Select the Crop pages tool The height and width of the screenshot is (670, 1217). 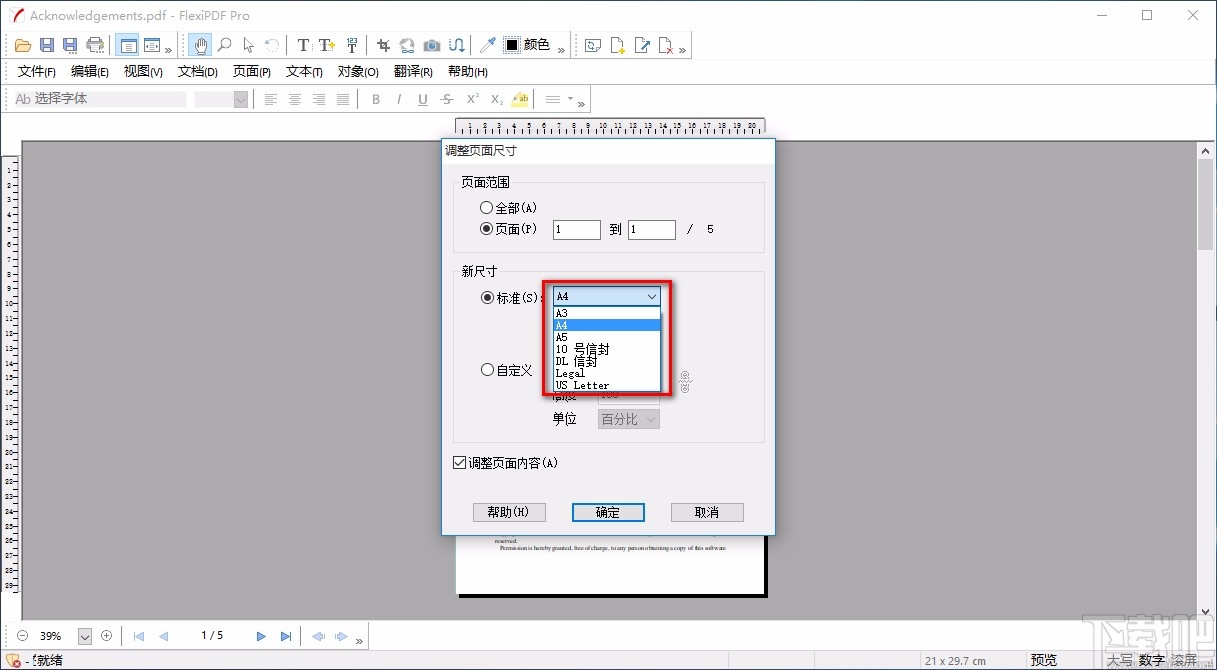(382, 45)
